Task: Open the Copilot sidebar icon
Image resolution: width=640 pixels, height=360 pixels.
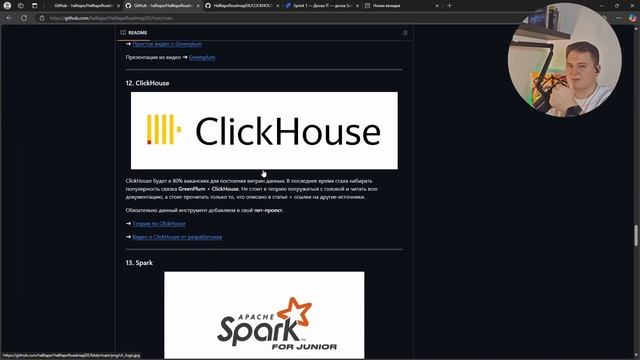Action: coord(632,18)
